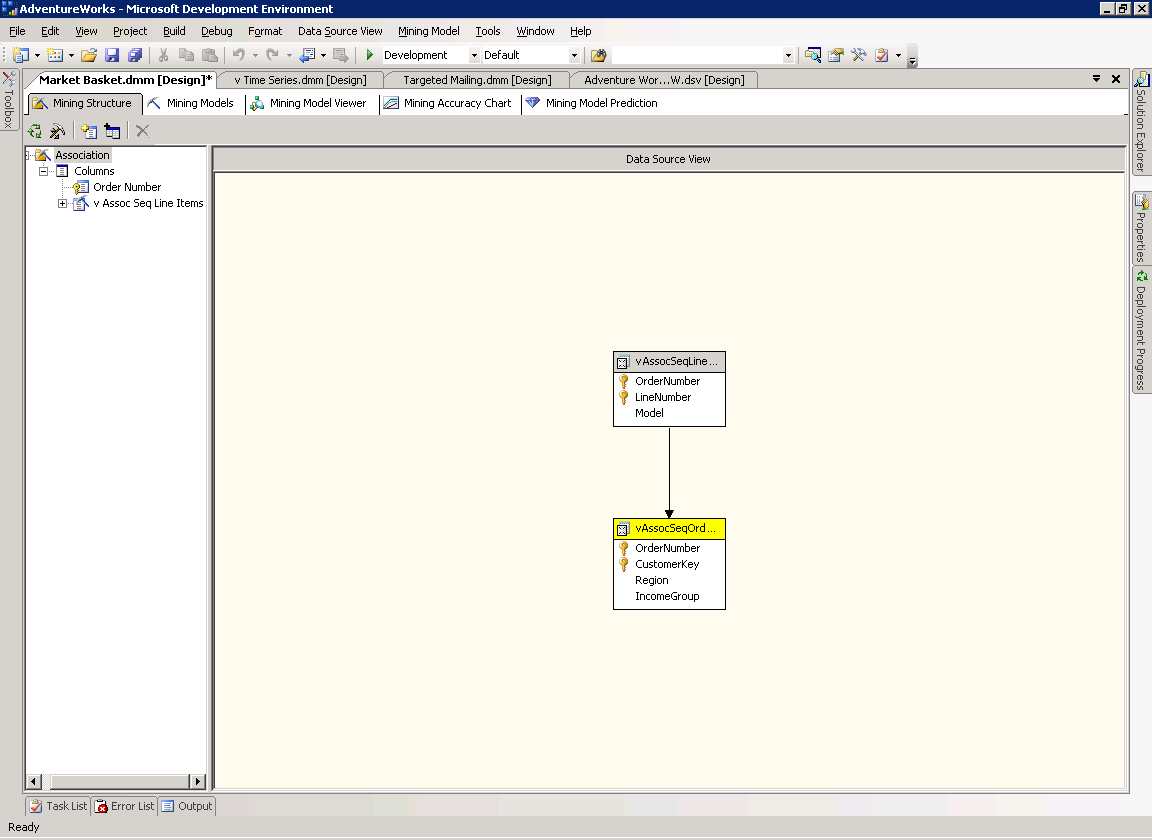This screenshot has height=840, width=1152.
Task: Click the Redo toolbar arrow
Action: tap(273, 55)
